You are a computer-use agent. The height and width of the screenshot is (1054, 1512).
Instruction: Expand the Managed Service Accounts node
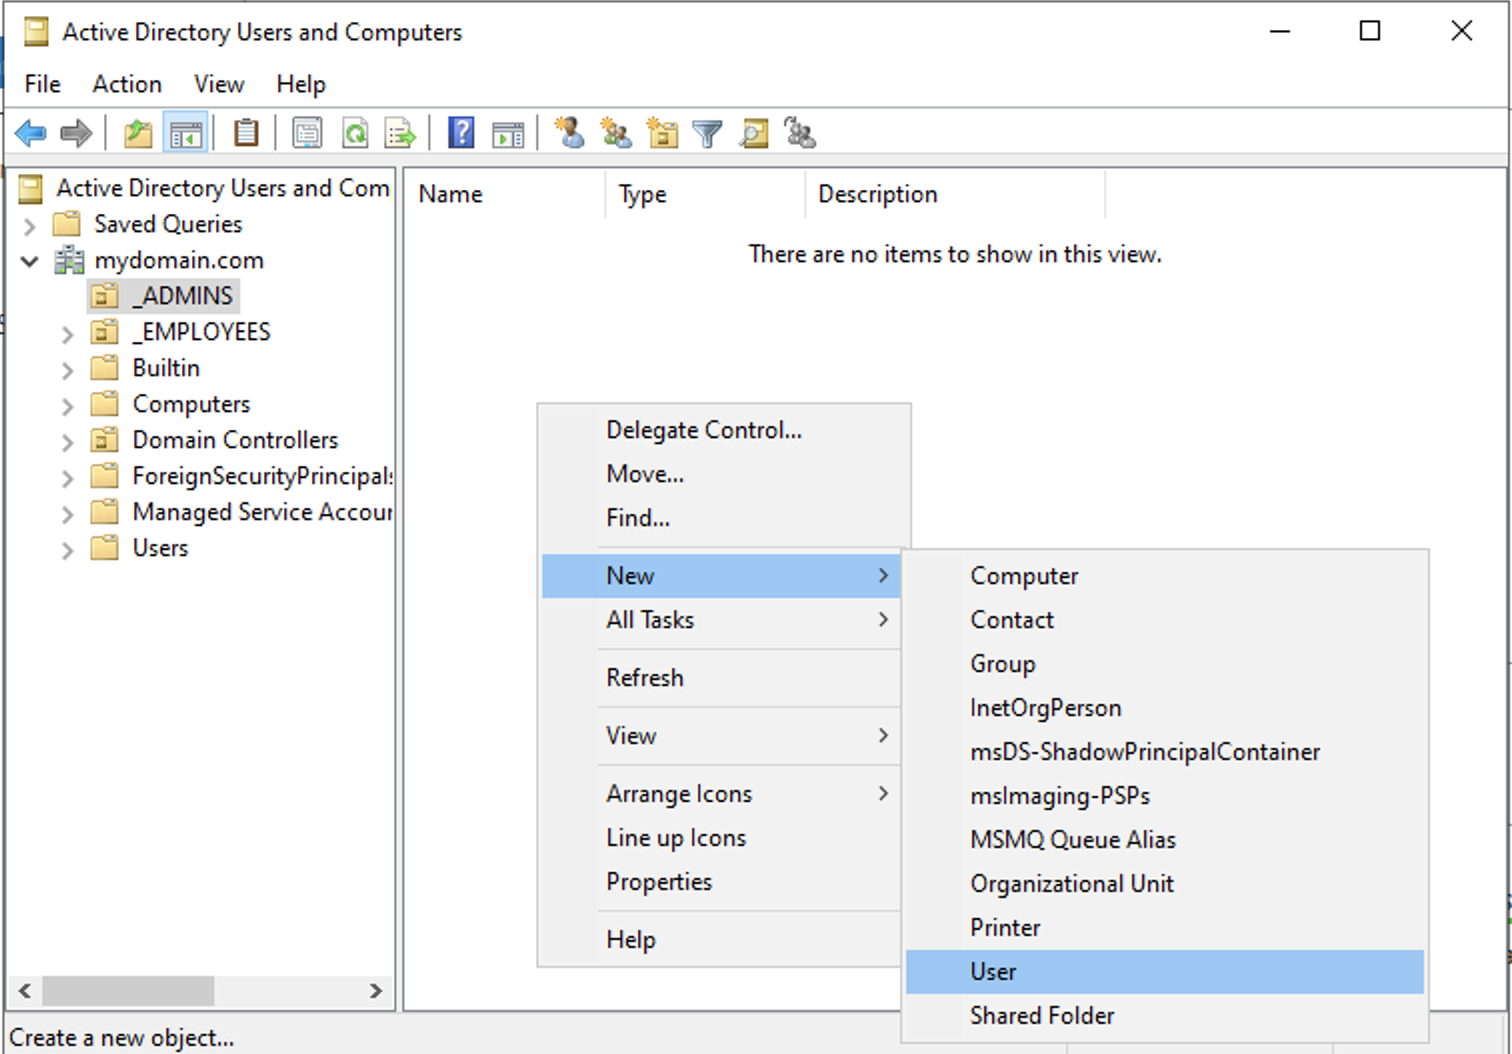click(67, 514)
